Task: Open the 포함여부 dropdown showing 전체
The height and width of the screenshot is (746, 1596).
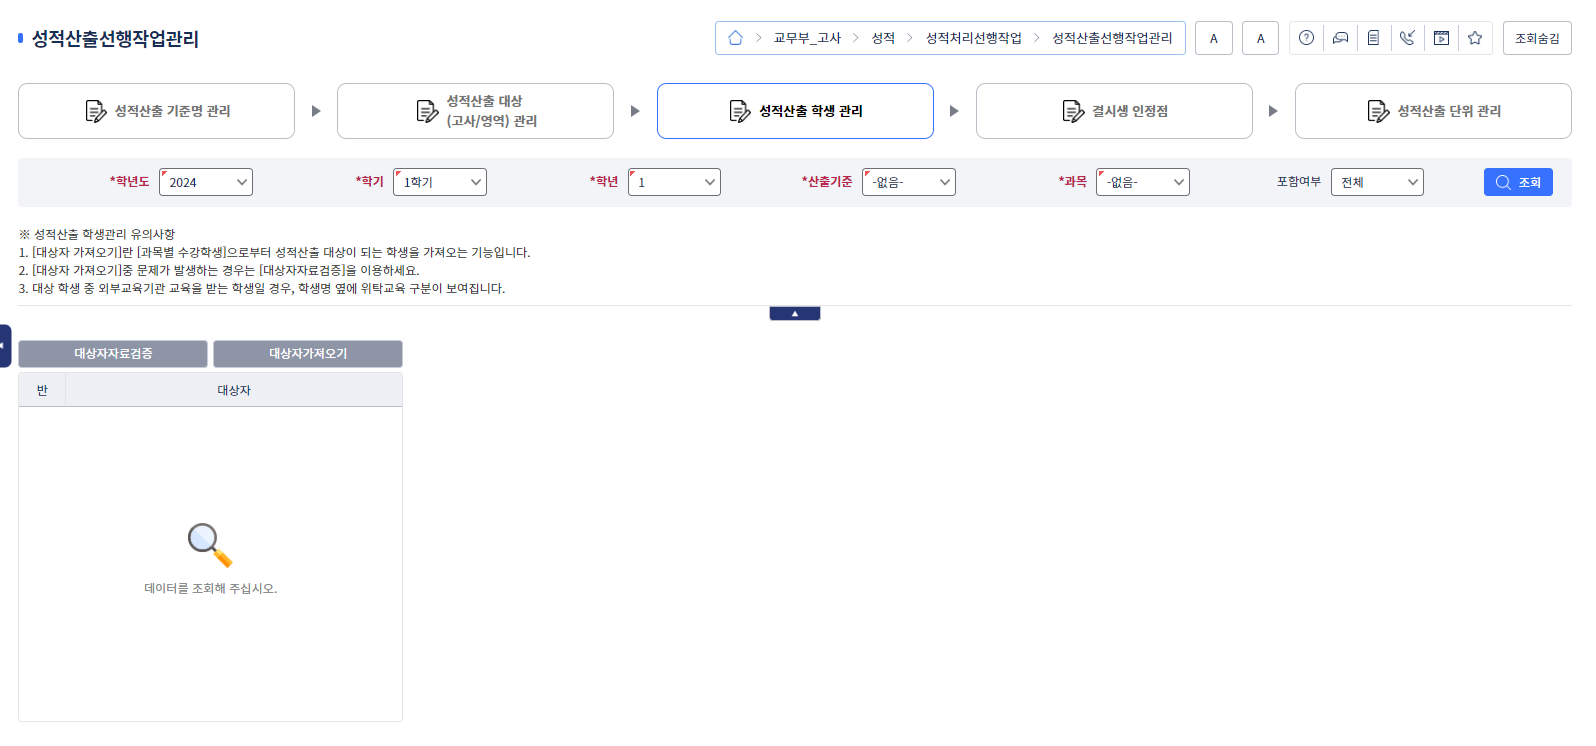Action: click(1377, 182)
